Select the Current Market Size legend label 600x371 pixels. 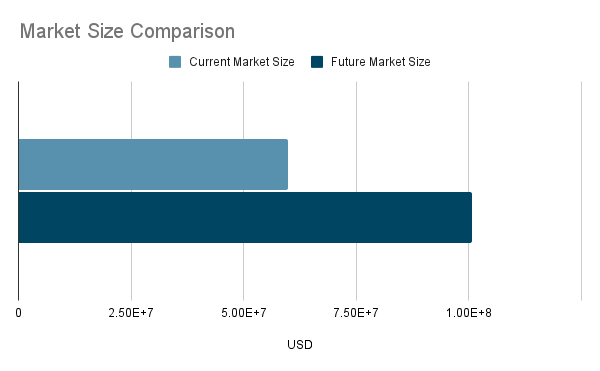(242, 62)
